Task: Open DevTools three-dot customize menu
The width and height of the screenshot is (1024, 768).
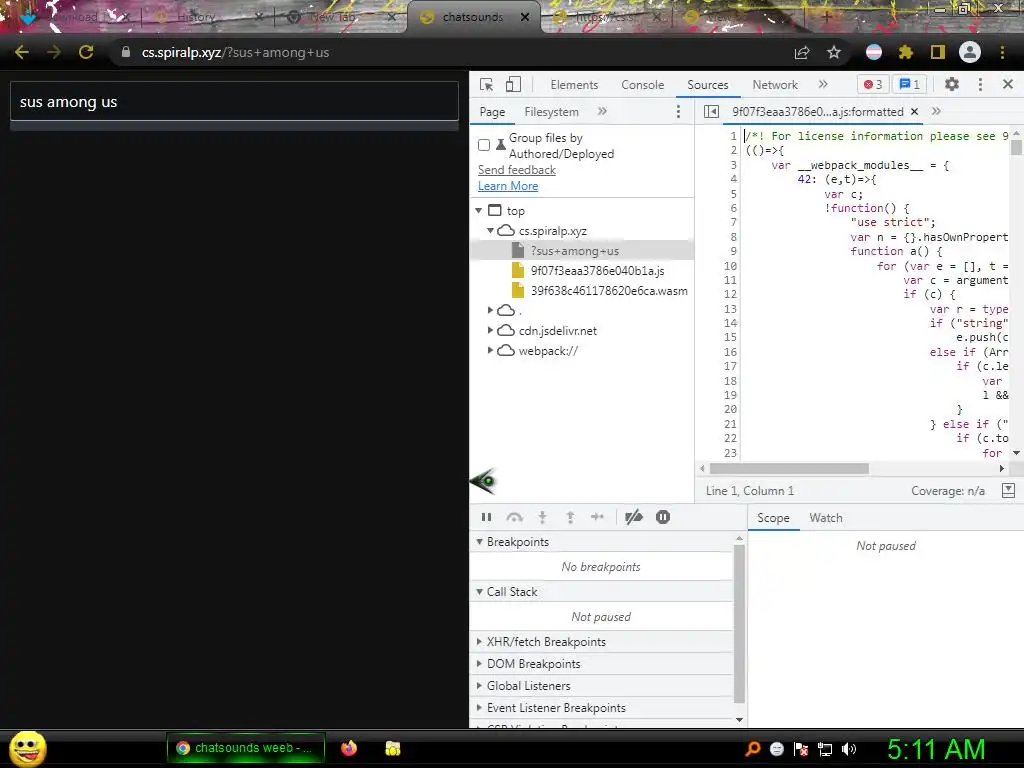Action: (x=980, y=84)
